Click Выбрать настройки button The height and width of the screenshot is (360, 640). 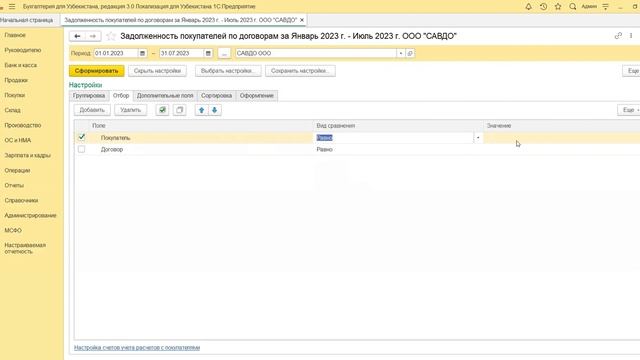[x=228, y=71]
